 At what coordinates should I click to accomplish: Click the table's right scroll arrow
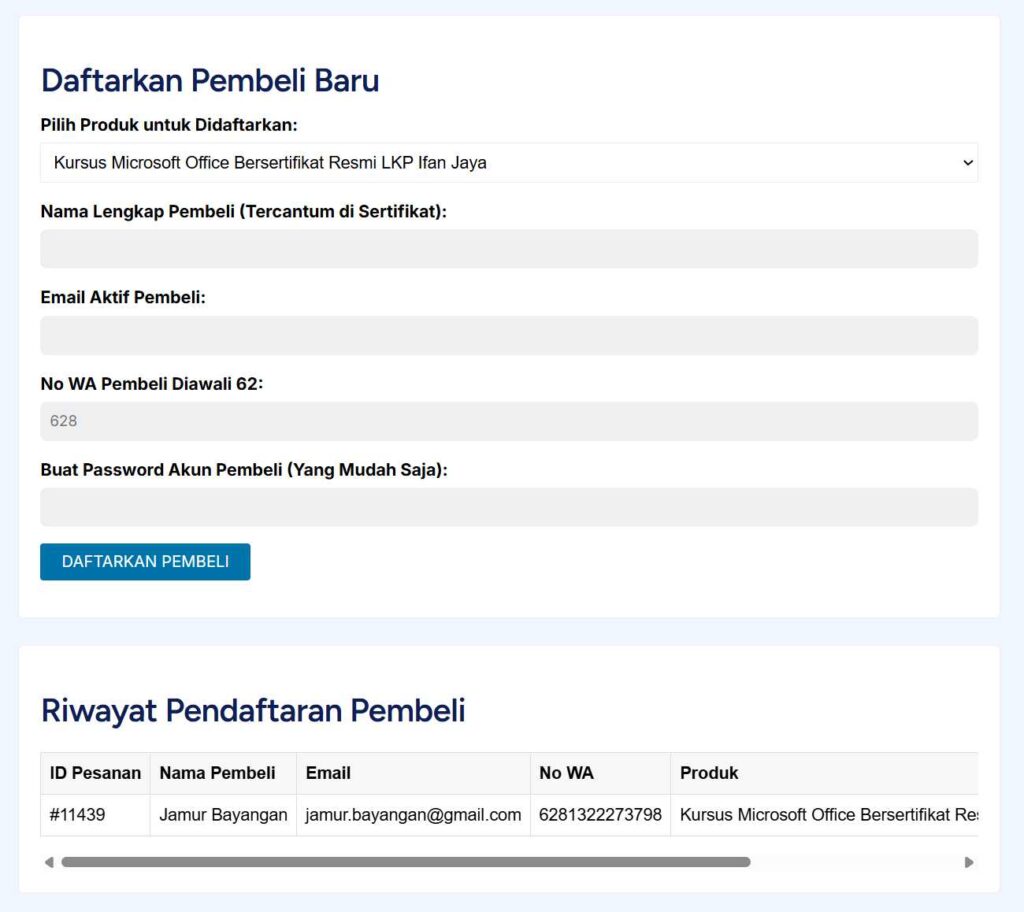tap(968, 862)
